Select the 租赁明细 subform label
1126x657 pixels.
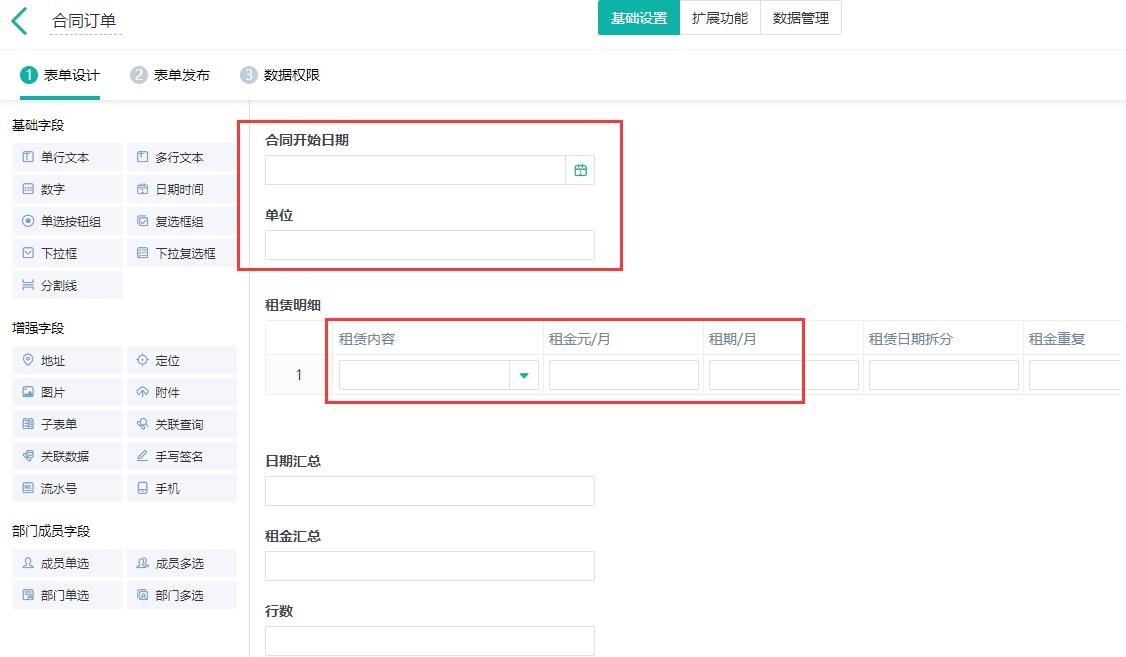coord(293,305)
